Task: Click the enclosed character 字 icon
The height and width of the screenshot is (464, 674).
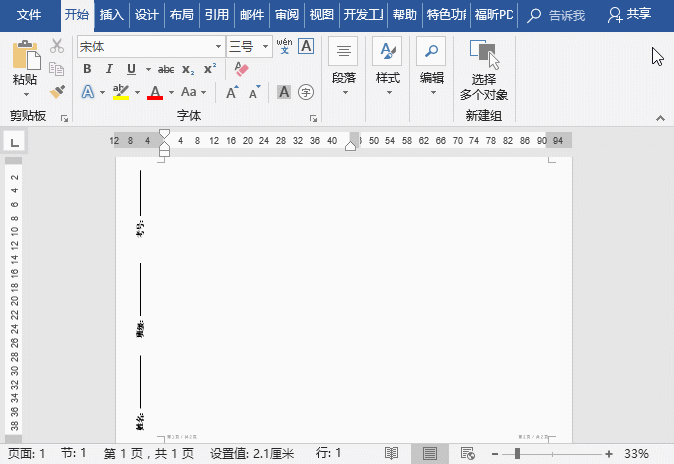Action: tap(306, 92)
